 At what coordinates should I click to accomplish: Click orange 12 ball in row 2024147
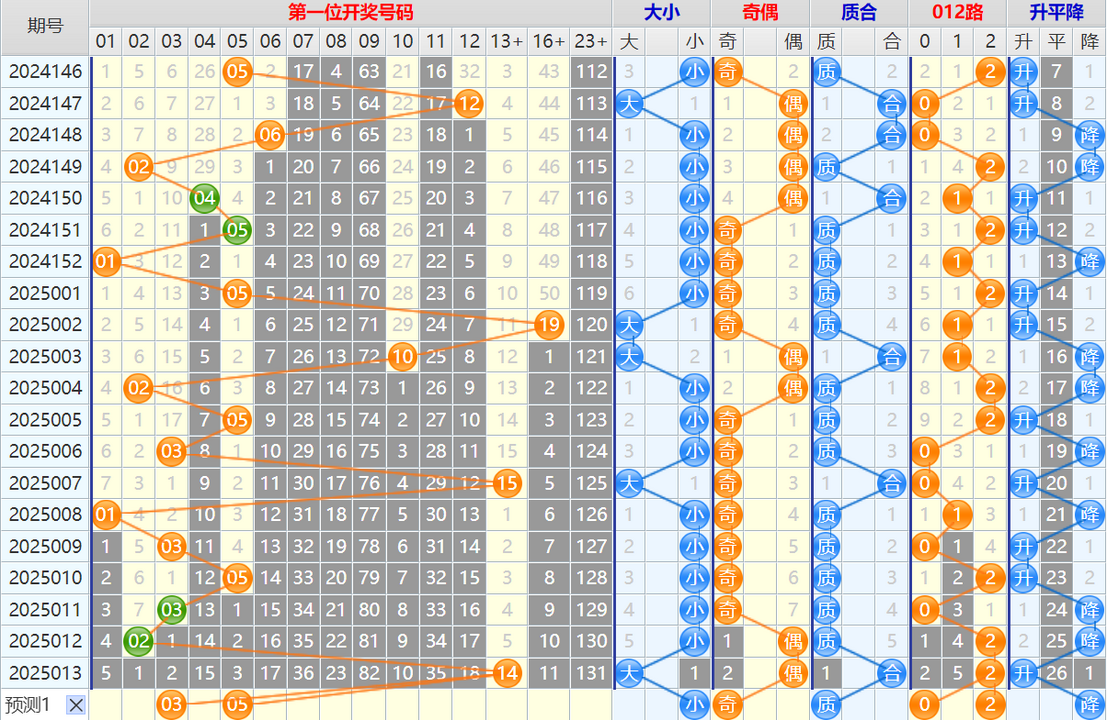(469, 104)
